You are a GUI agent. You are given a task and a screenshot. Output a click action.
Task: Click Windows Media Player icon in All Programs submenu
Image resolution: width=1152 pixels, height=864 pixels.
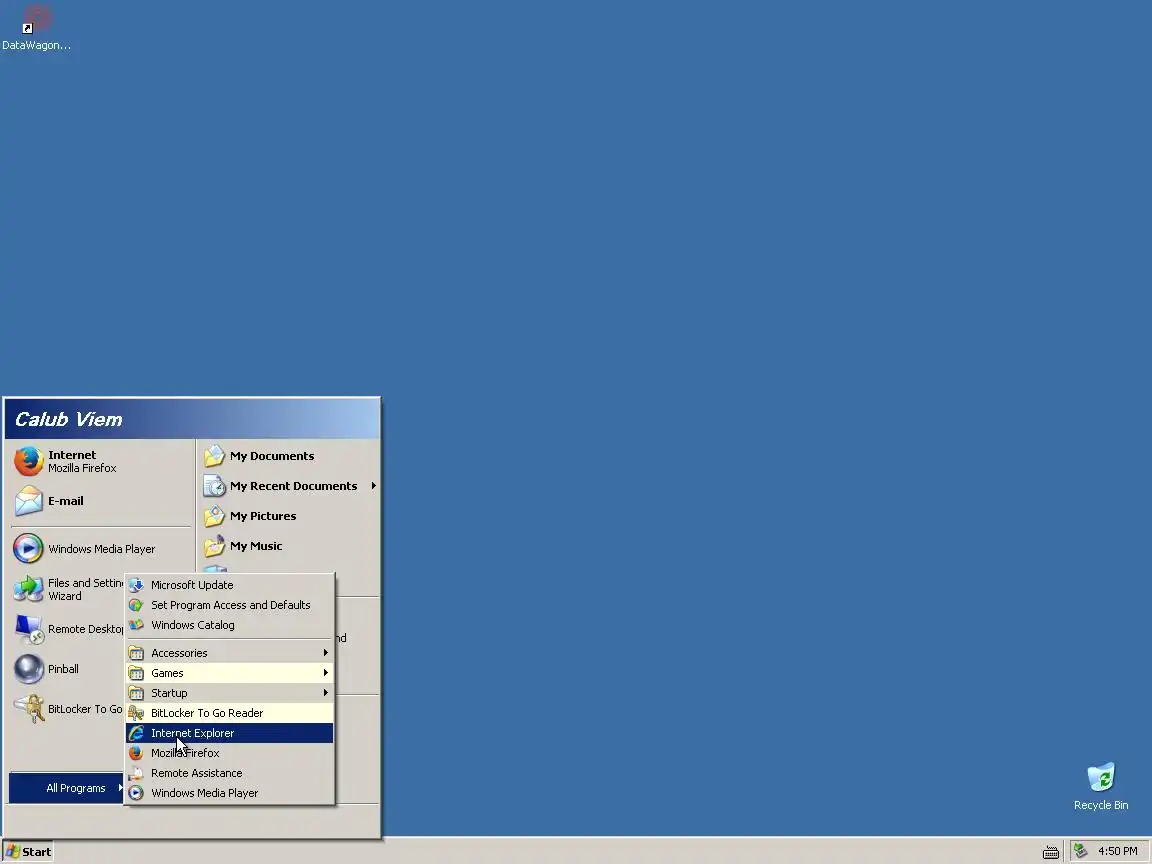tap(136, 793)
